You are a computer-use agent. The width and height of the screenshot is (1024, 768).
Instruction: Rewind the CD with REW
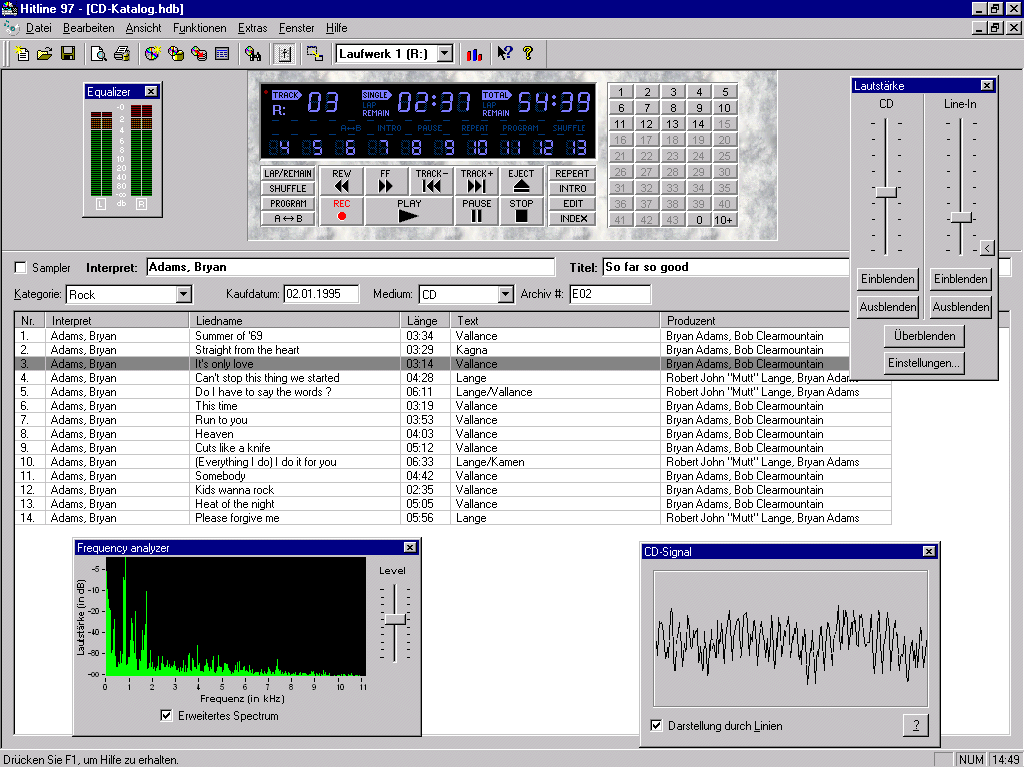tap(342, 181)
